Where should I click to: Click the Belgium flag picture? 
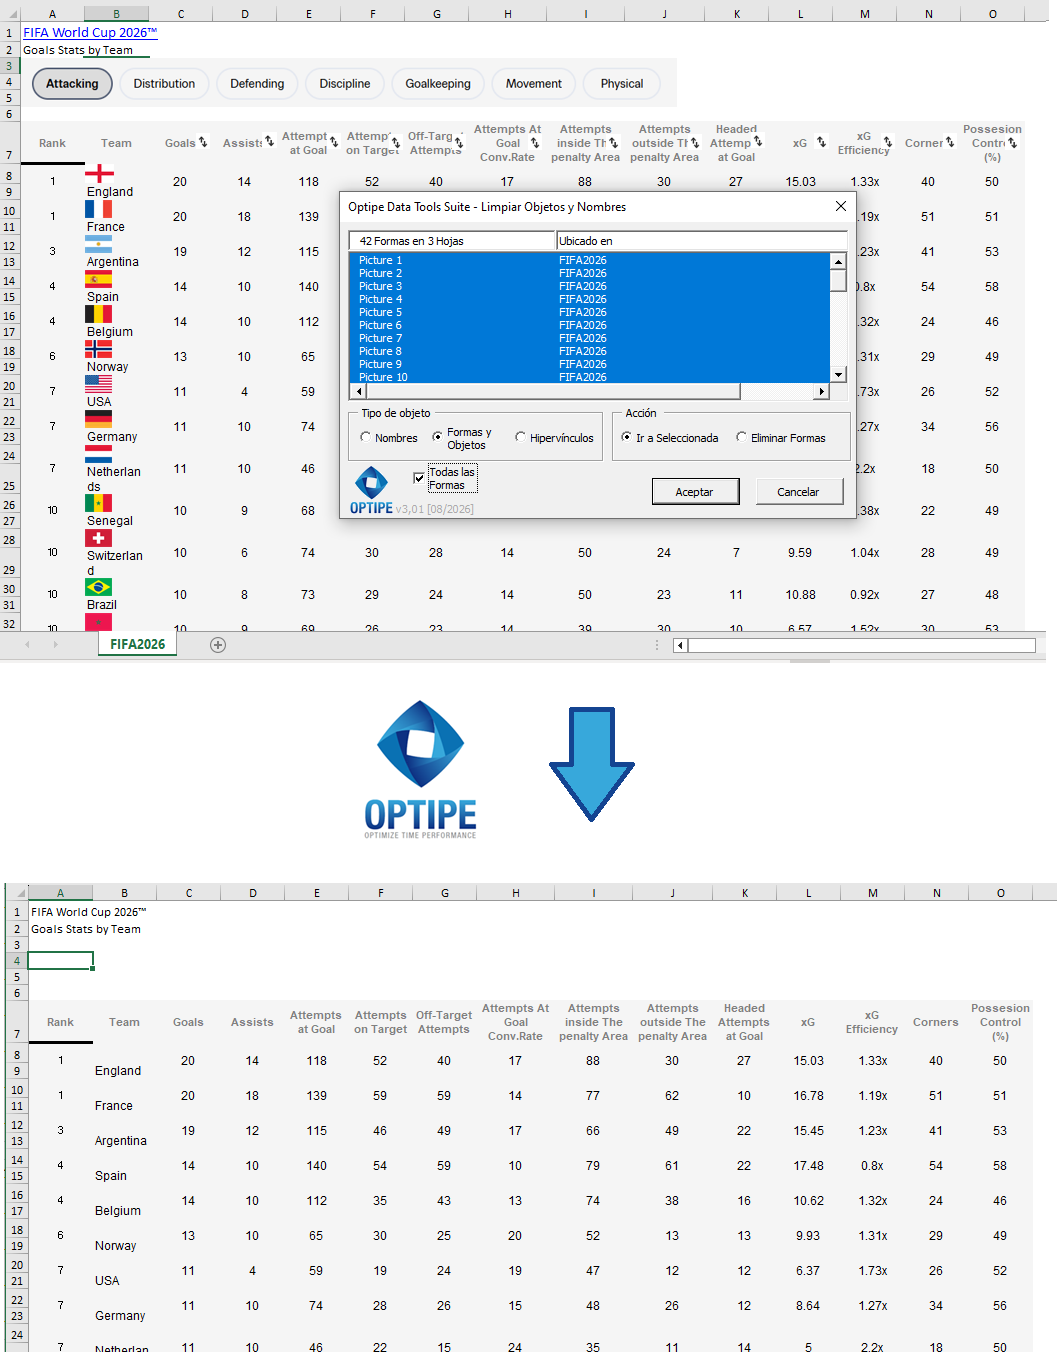click(x=99, y=314)
